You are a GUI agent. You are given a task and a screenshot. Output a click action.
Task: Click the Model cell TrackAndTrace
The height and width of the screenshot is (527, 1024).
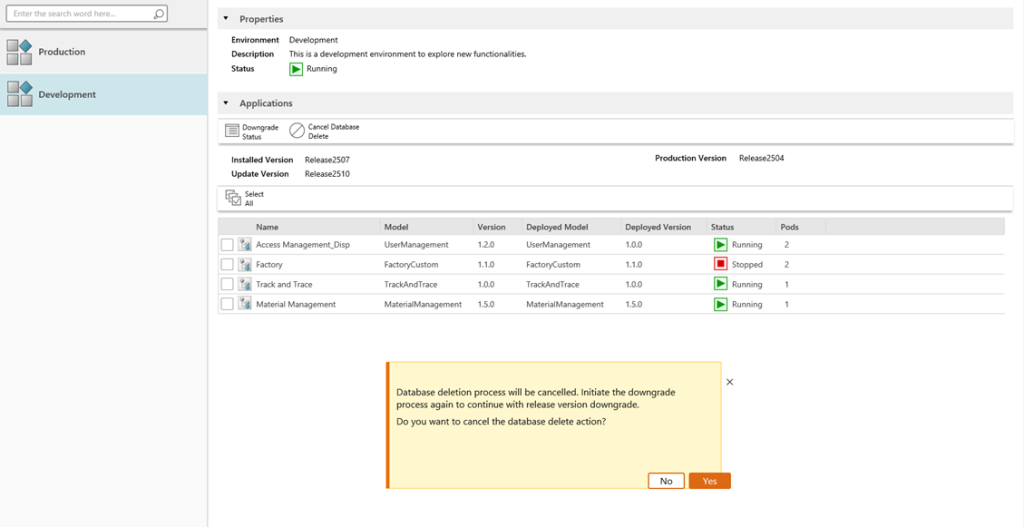click(411, 284)
